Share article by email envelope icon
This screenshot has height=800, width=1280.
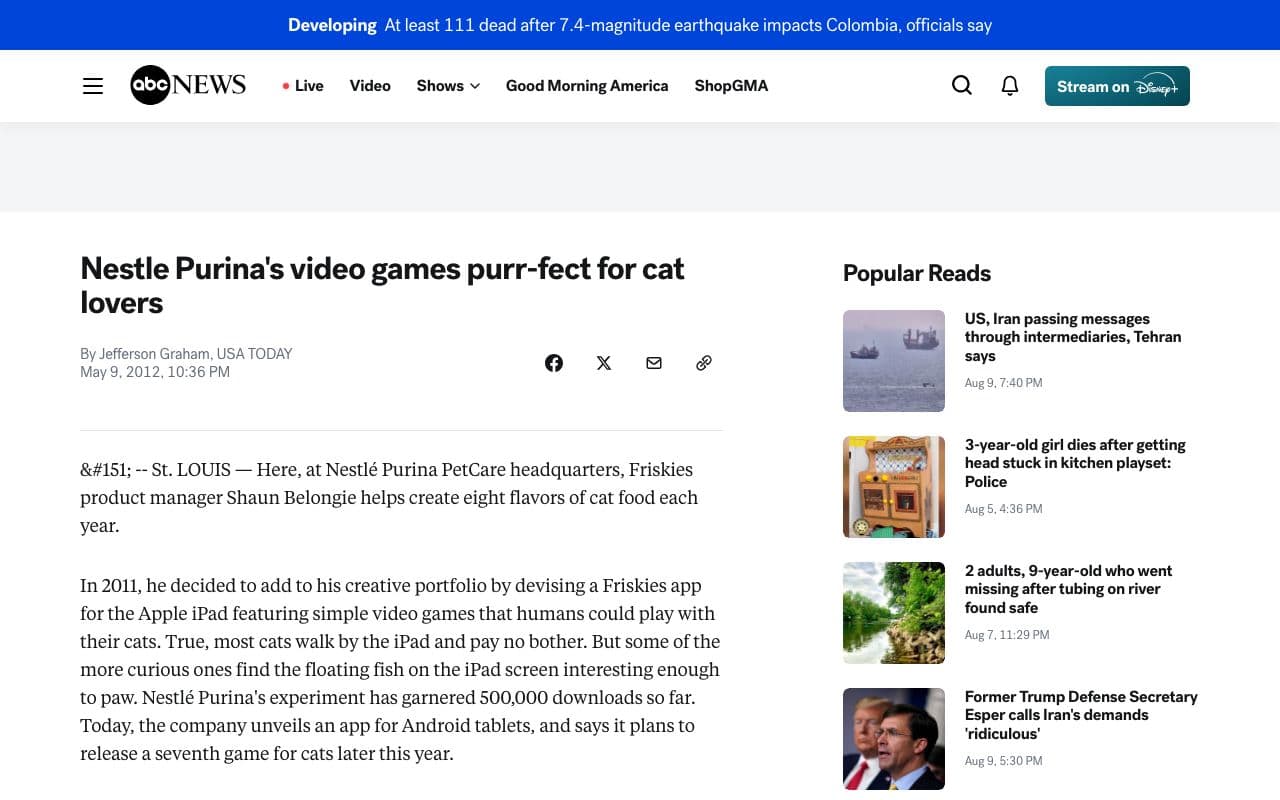pyautogui.click(x=654, y=363)
